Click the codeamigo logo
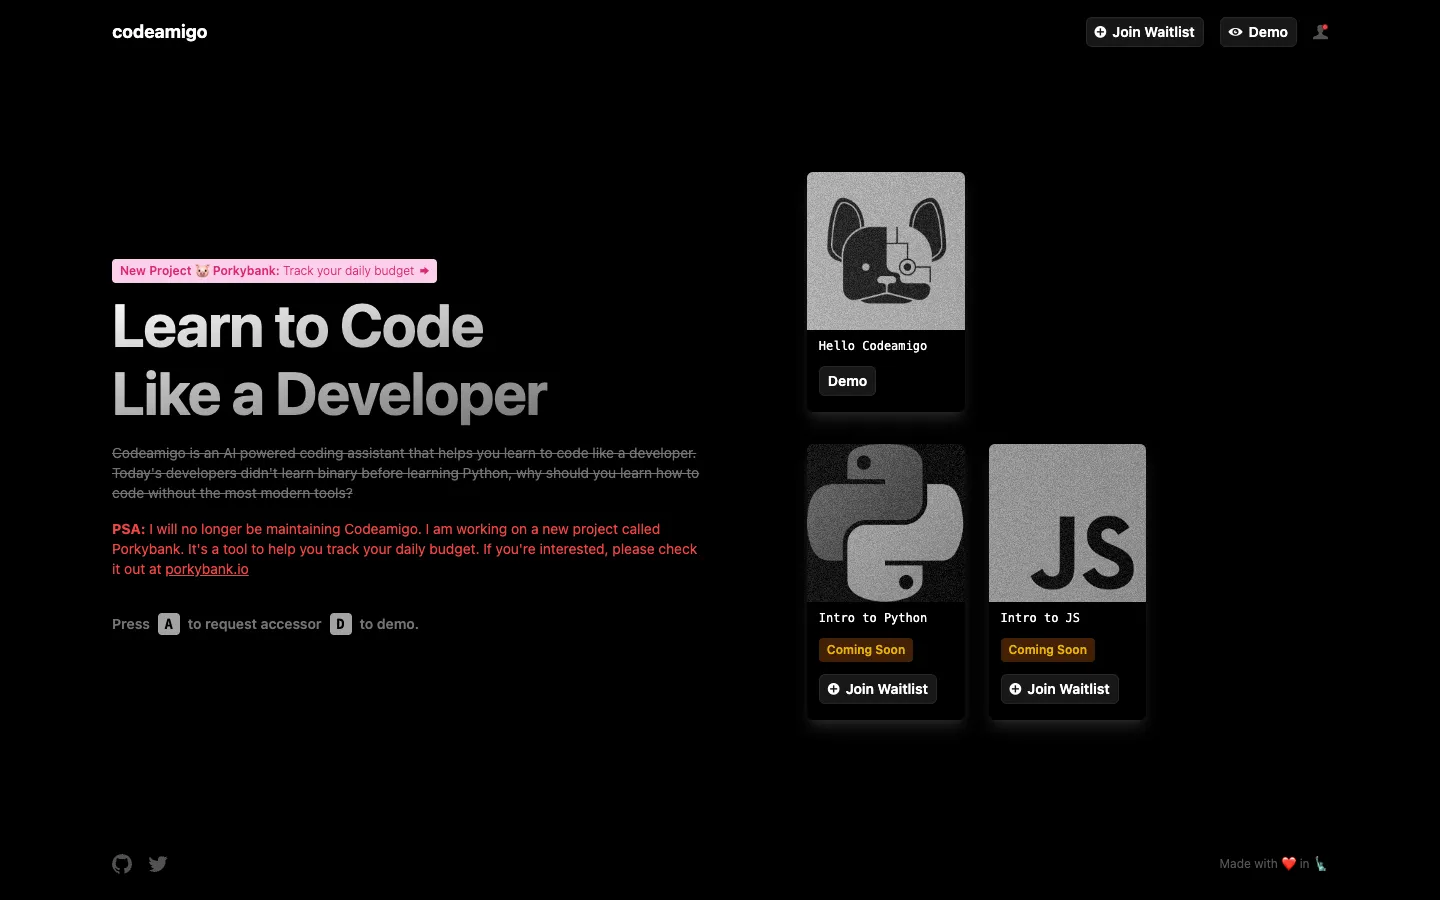 (160, 32)
